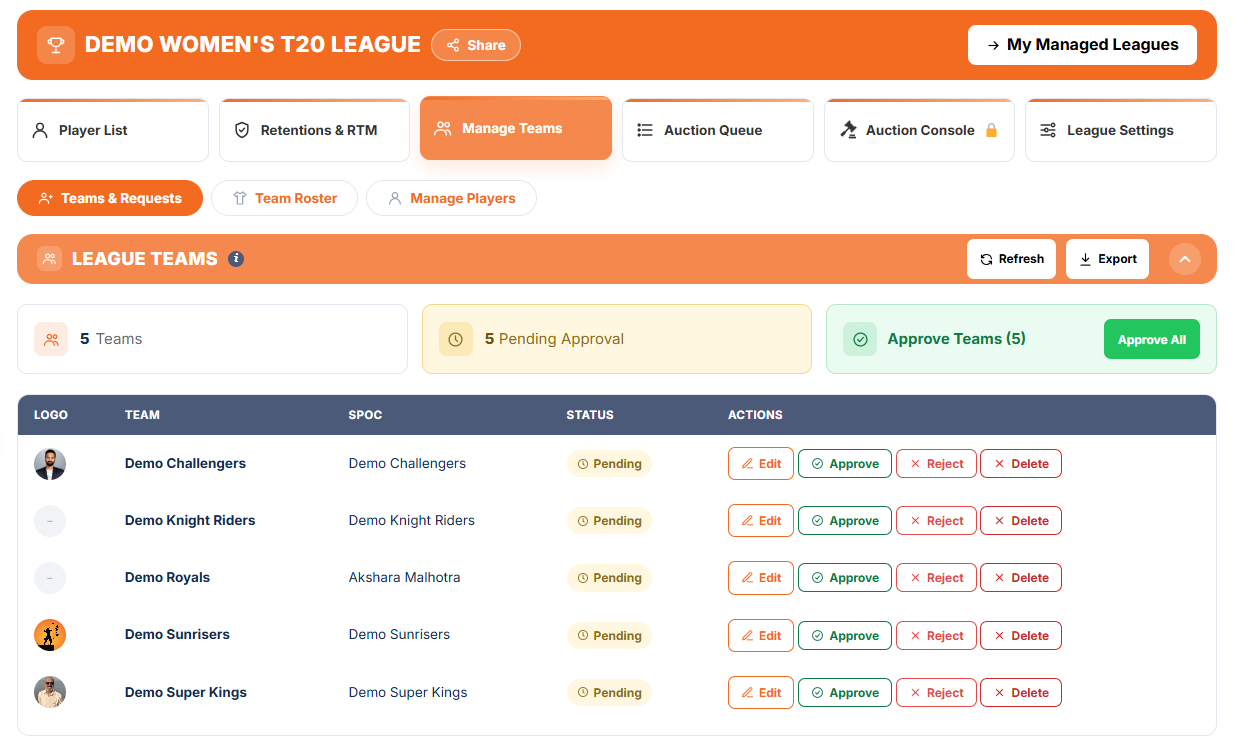The height and width of the screenshot is (746, 1236).
Task: Click the checkmark icon in Approve Teams card
Action: 860,339
